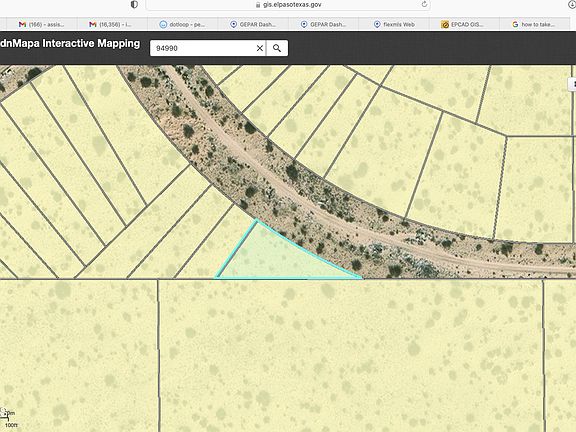Open the Google 'how to take' tab
Image resolution: width=576 pixels, height=432 pixels.
533,24
